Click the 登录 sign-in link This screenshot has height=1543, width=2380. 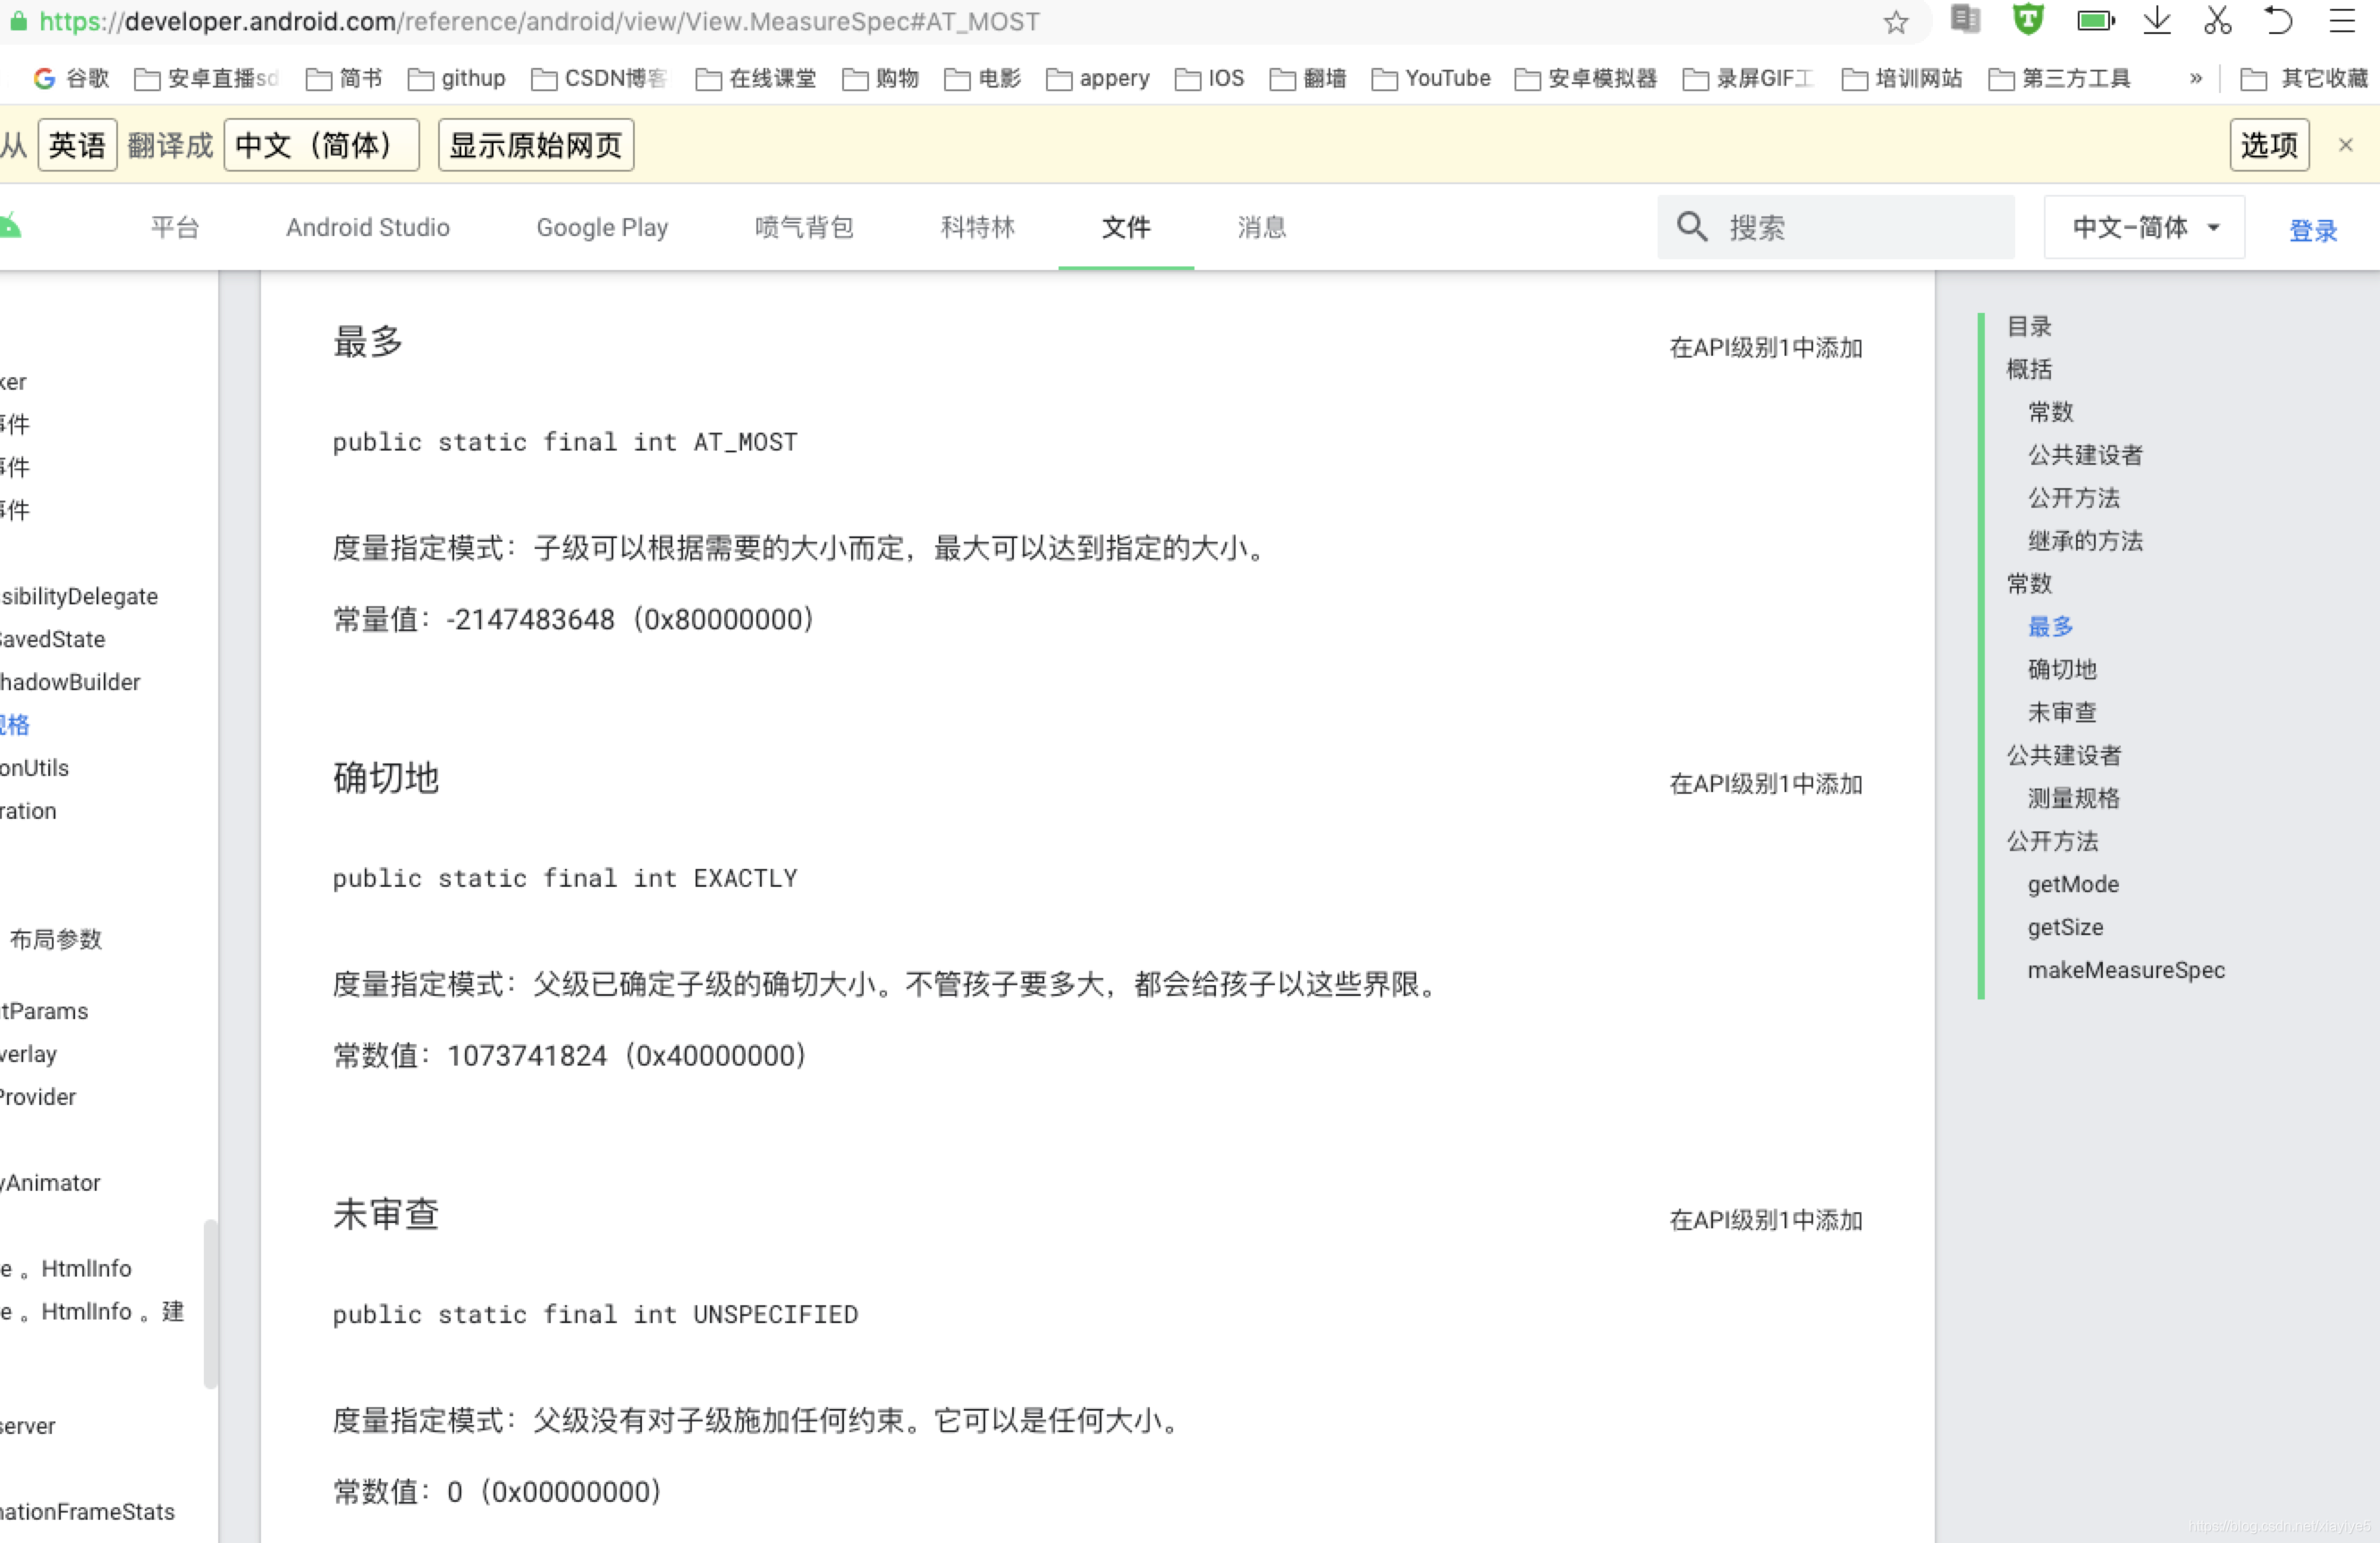[x=2312, y=231]
